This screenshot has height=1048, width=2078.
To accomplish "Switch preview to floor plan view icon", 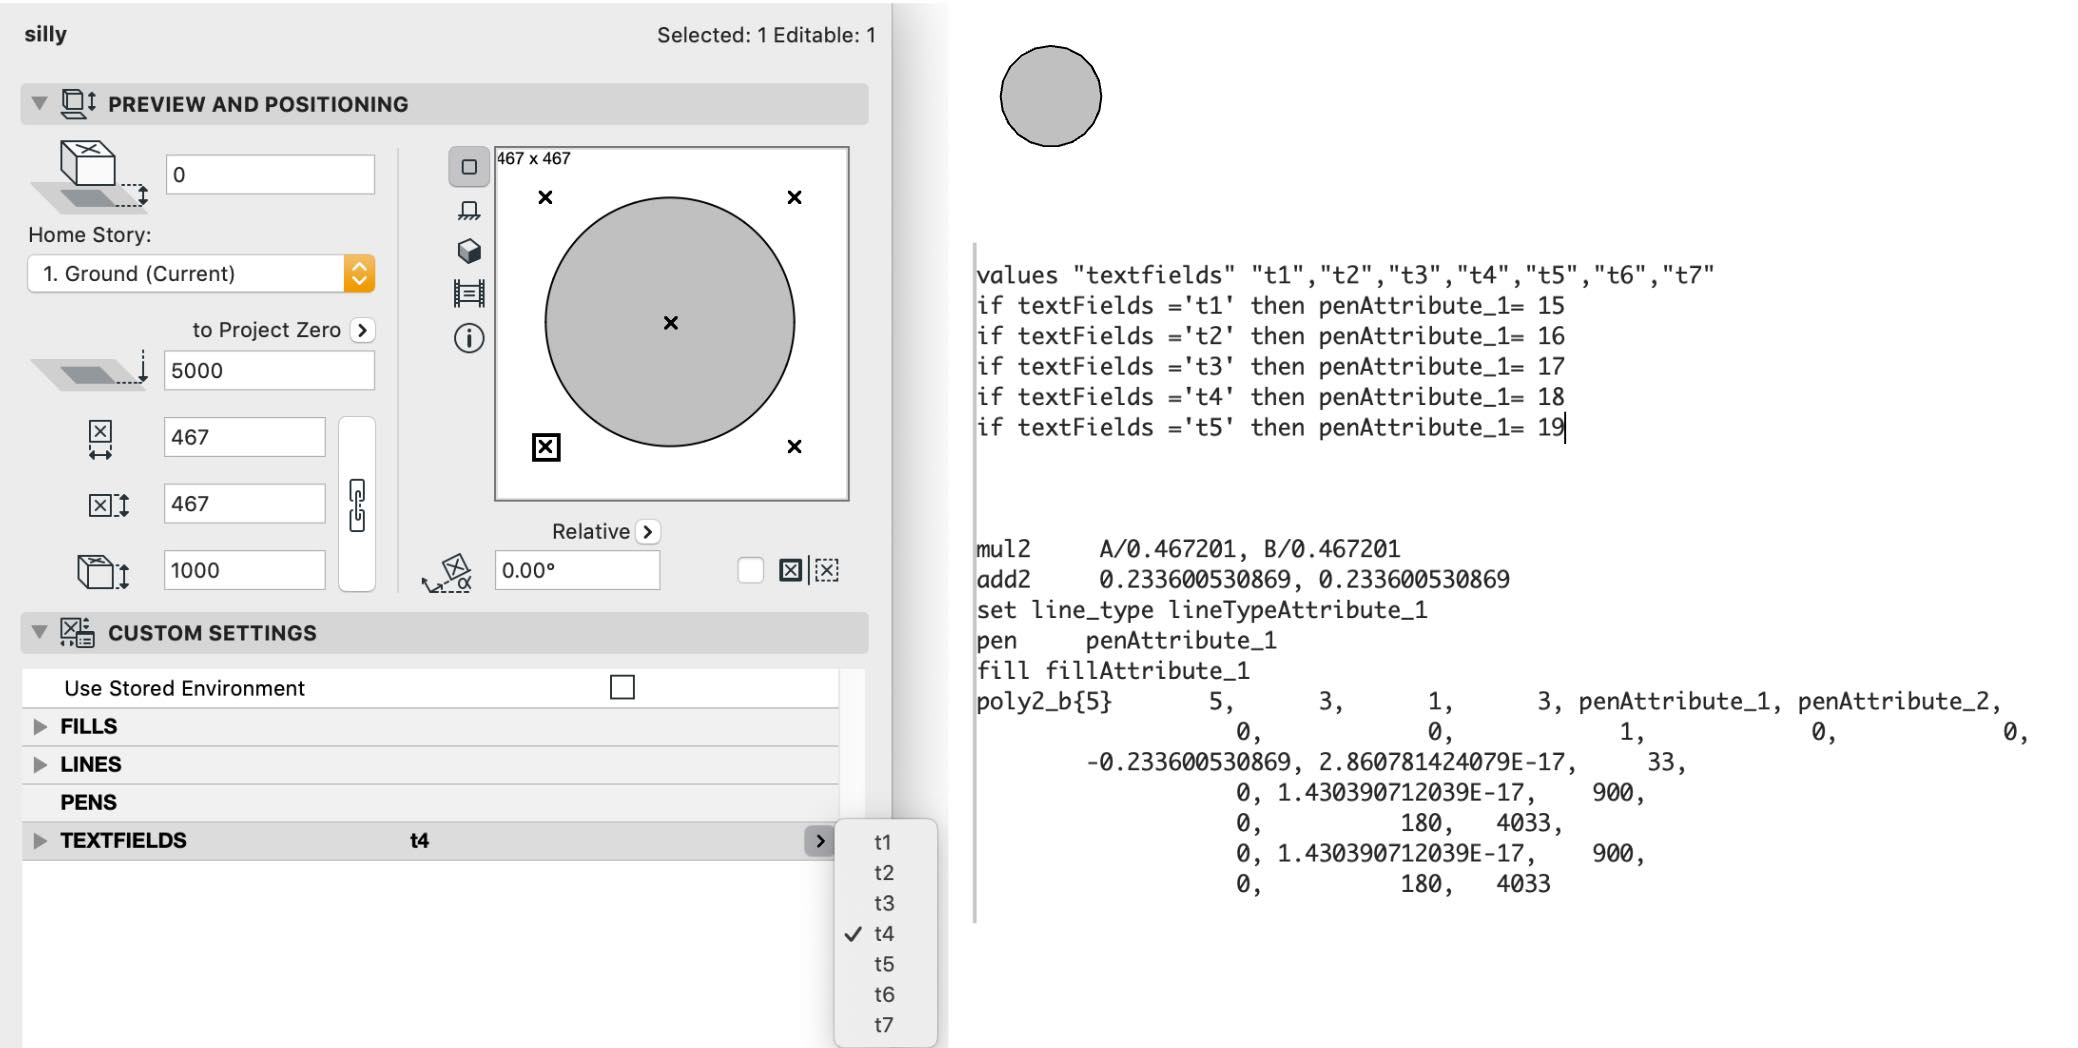I will (468, 210).
